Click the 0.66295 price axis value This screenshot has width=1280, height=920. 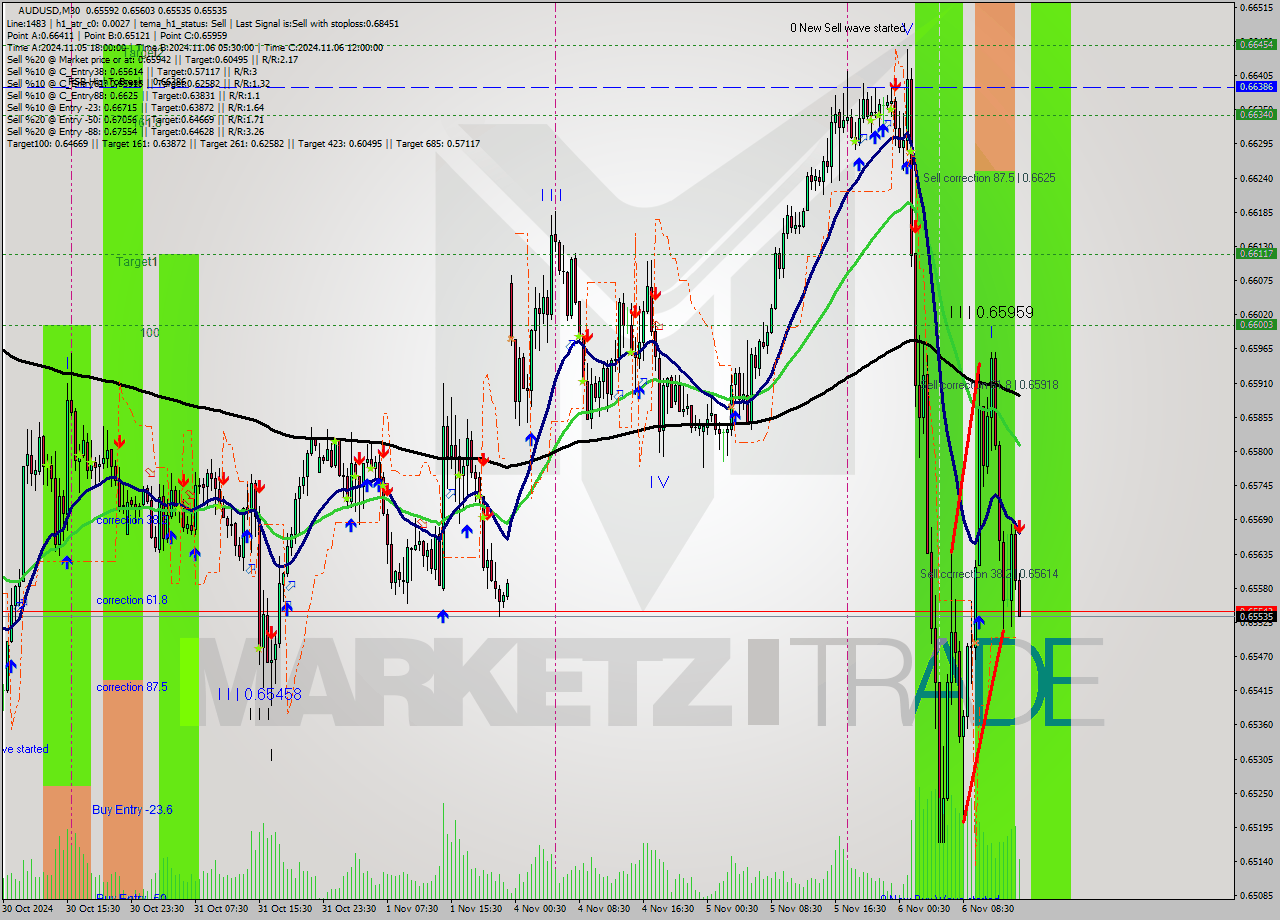[x=1256, y=143]
